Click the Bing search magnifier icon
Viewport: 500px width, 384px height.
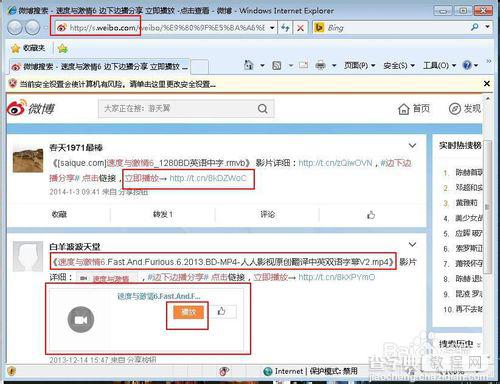(475, 27)
